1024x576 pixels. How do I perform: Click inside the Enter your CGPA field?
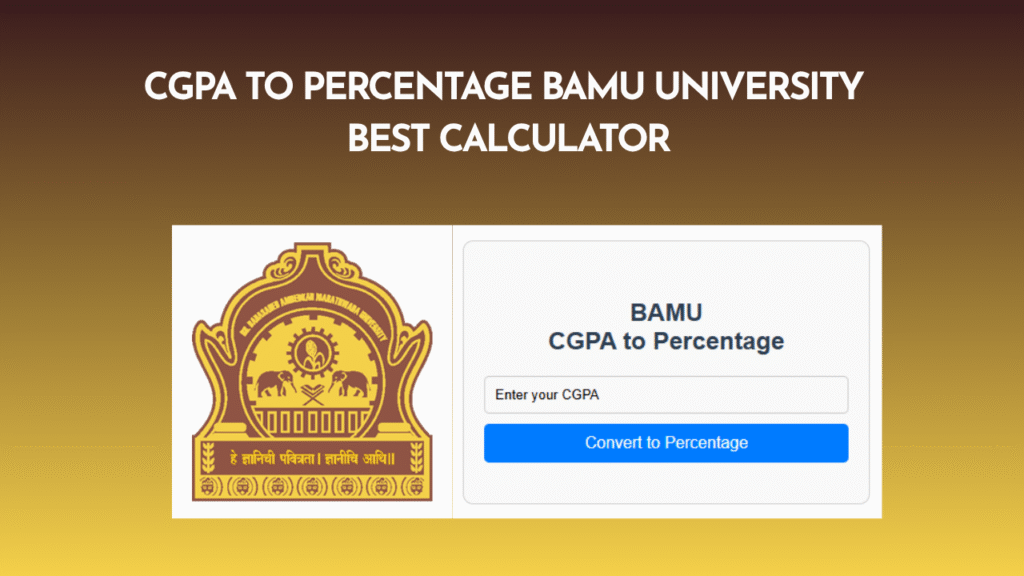(666, 395)
